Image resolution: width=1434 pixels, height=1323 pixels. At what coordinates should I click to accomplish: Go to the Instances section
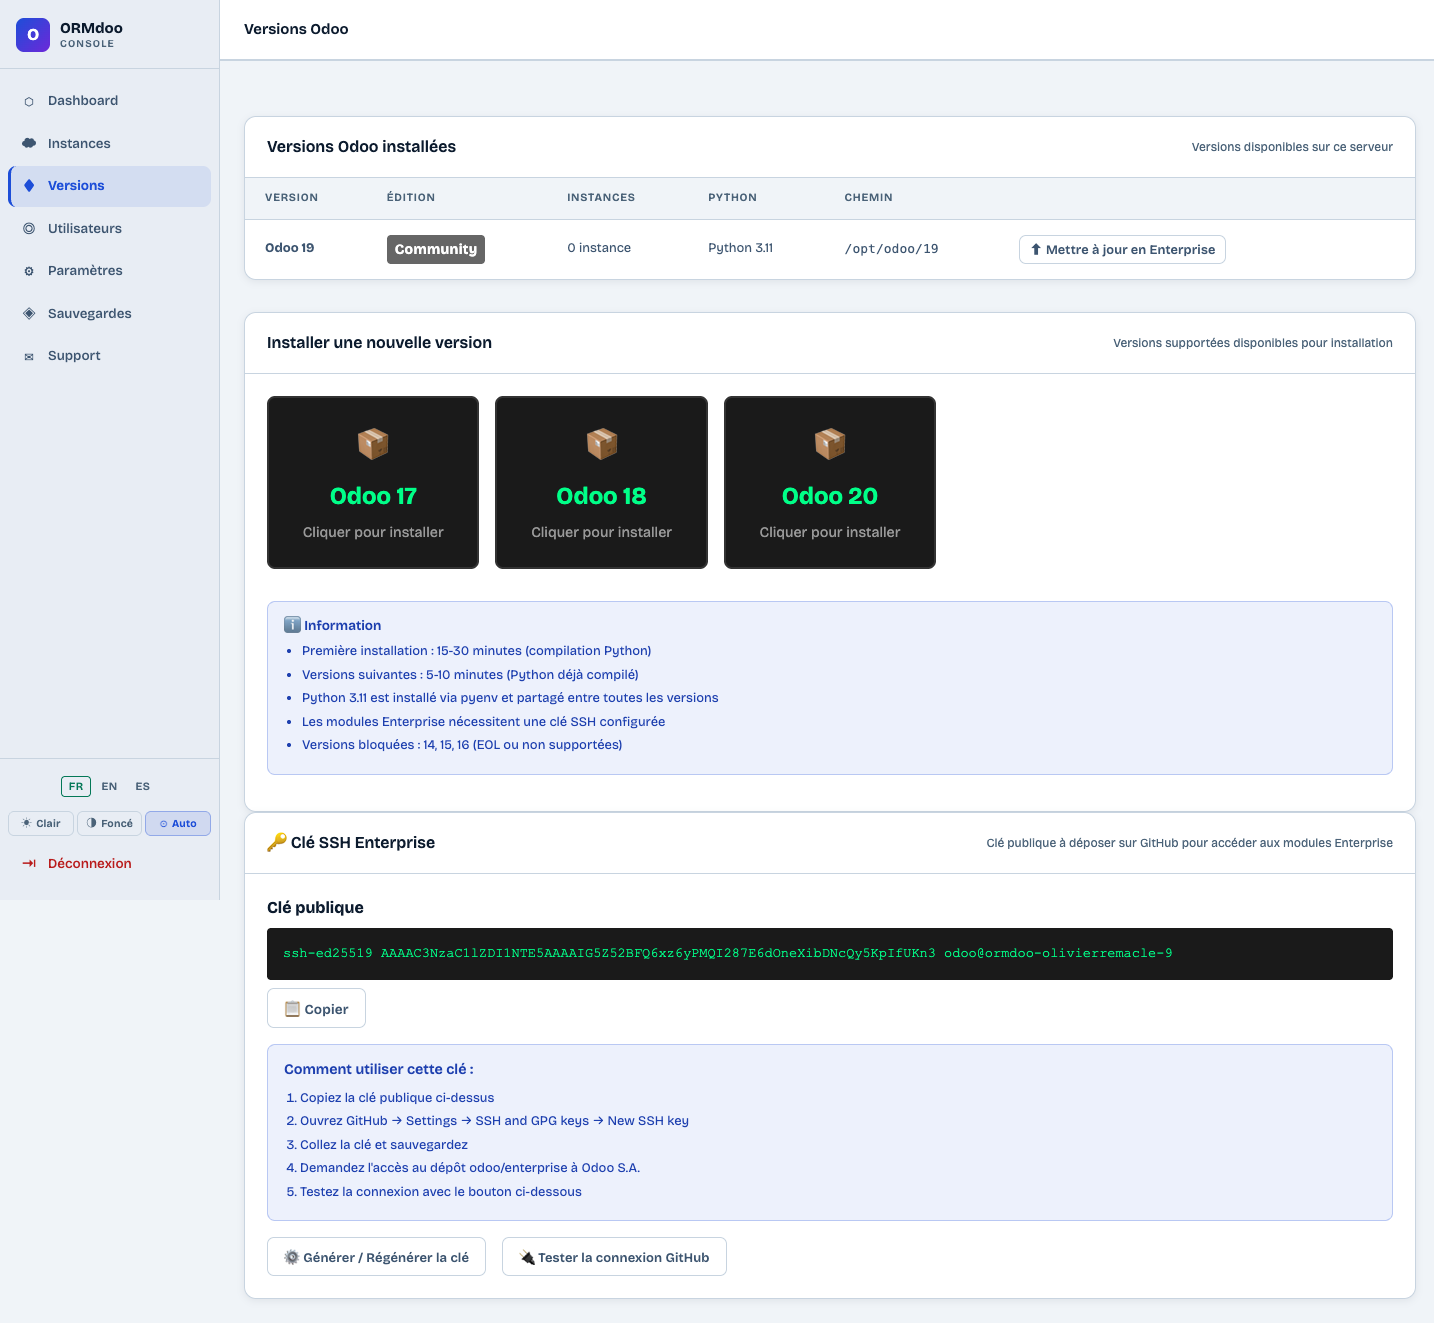point(110,143)
